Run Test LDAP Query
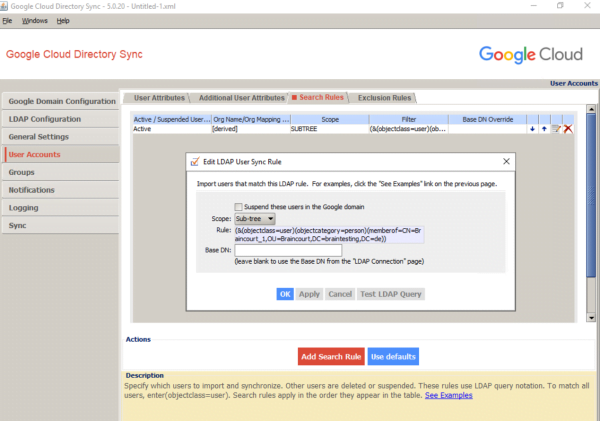The height and width of the screenshot is (421, 600). point(391,294)
